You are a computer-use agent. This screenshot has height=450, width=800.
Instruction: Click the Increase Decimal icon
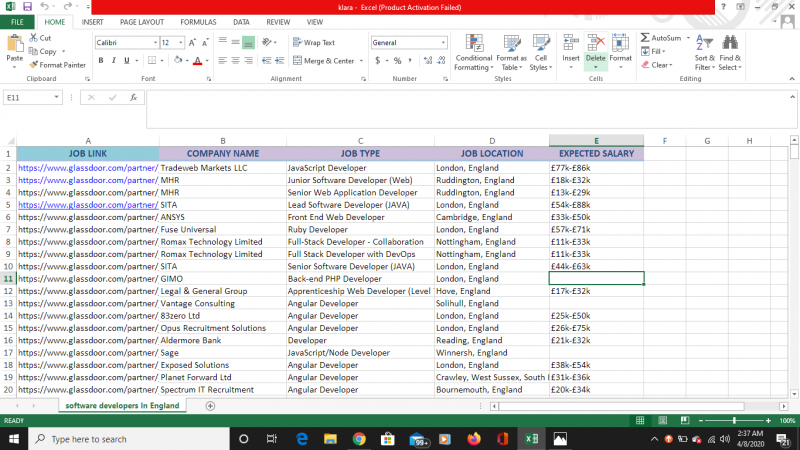pos(428,61)
